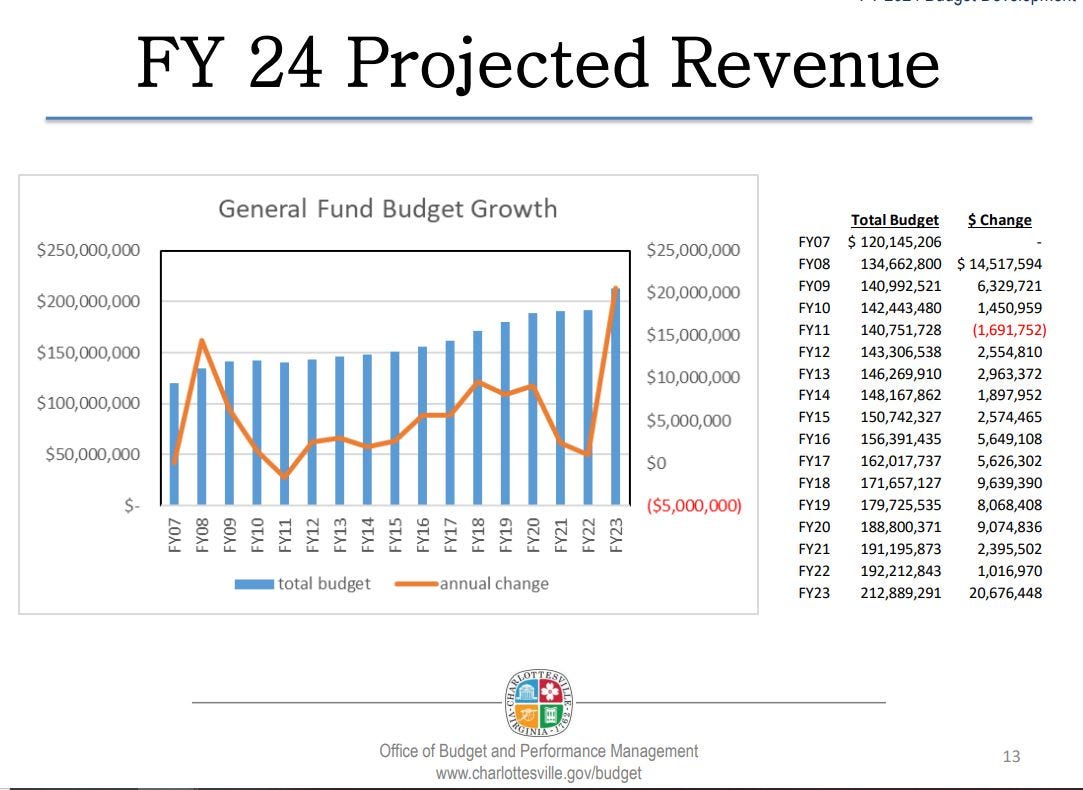Click the FY07 total budget value $120,145,206

point(894,242)
